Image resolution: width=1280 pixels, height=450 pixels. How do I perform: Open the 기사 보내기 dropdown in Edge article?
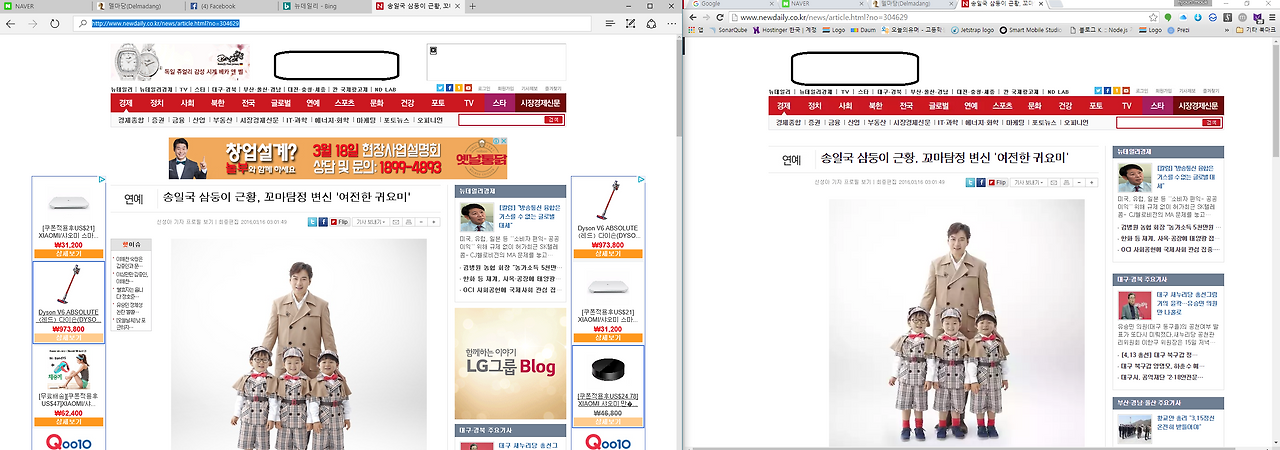click(369, 222)
